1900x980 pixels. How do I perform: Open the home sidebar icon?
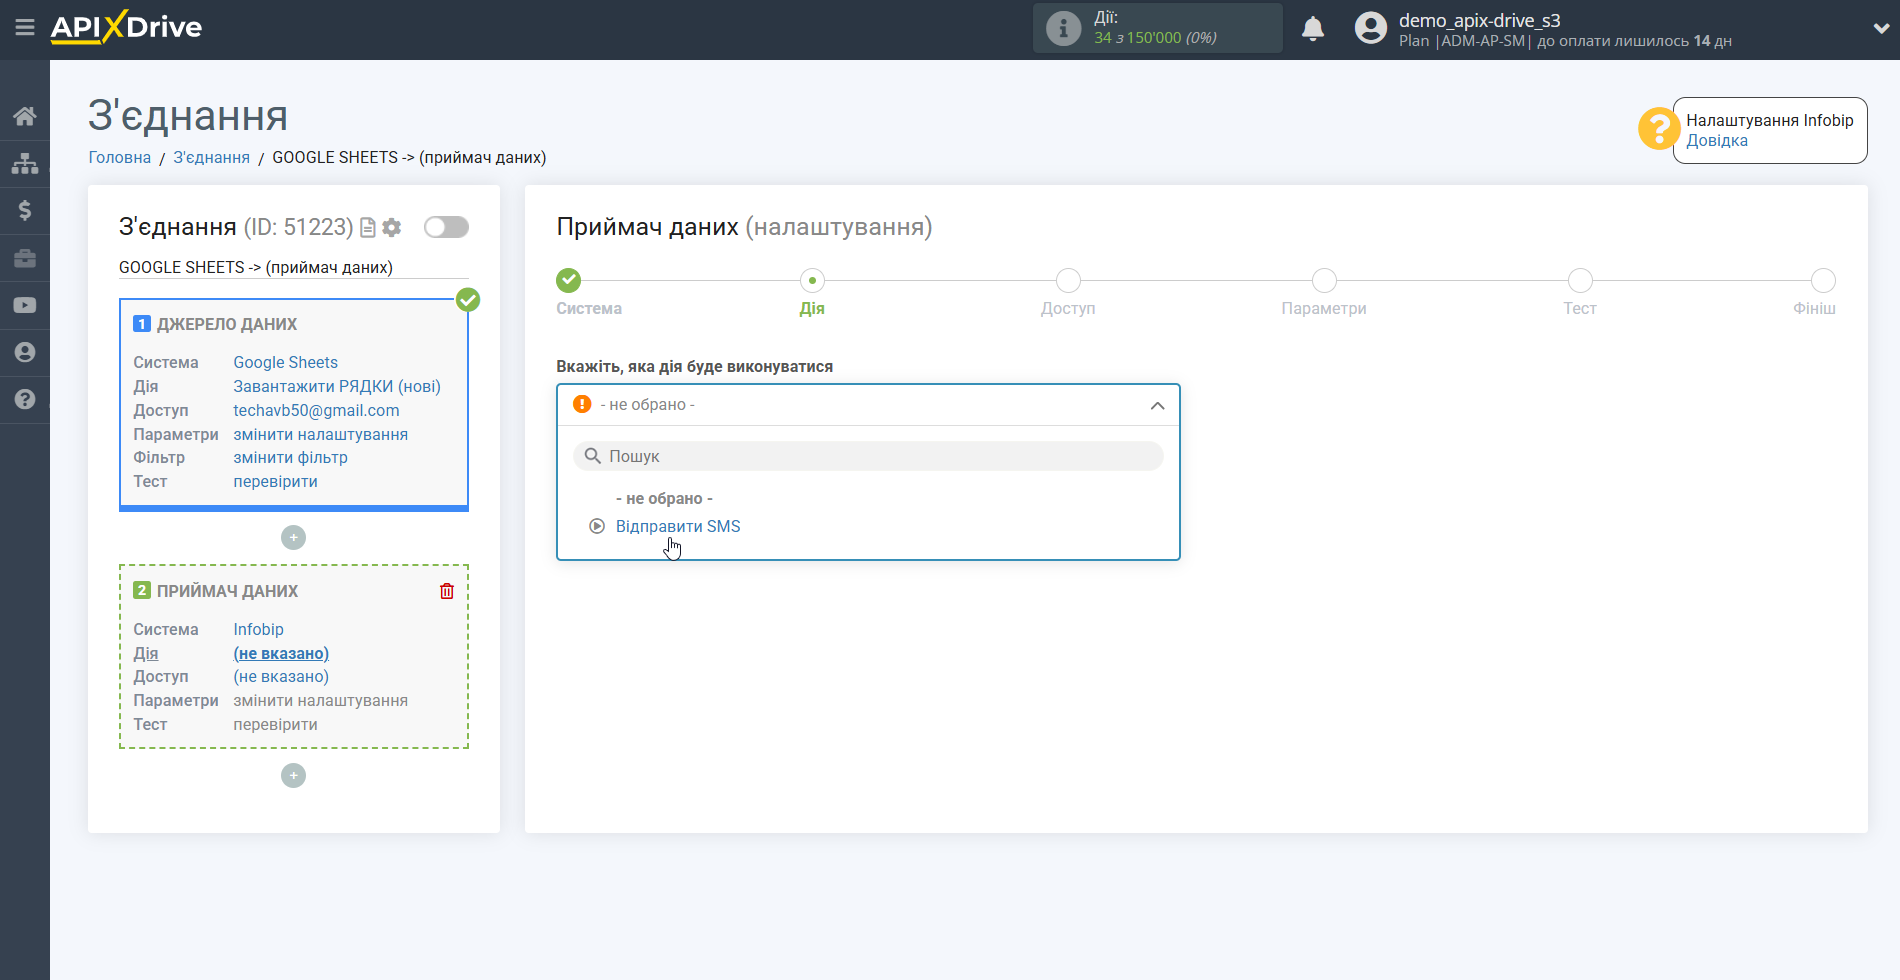(x=25, y=116)
